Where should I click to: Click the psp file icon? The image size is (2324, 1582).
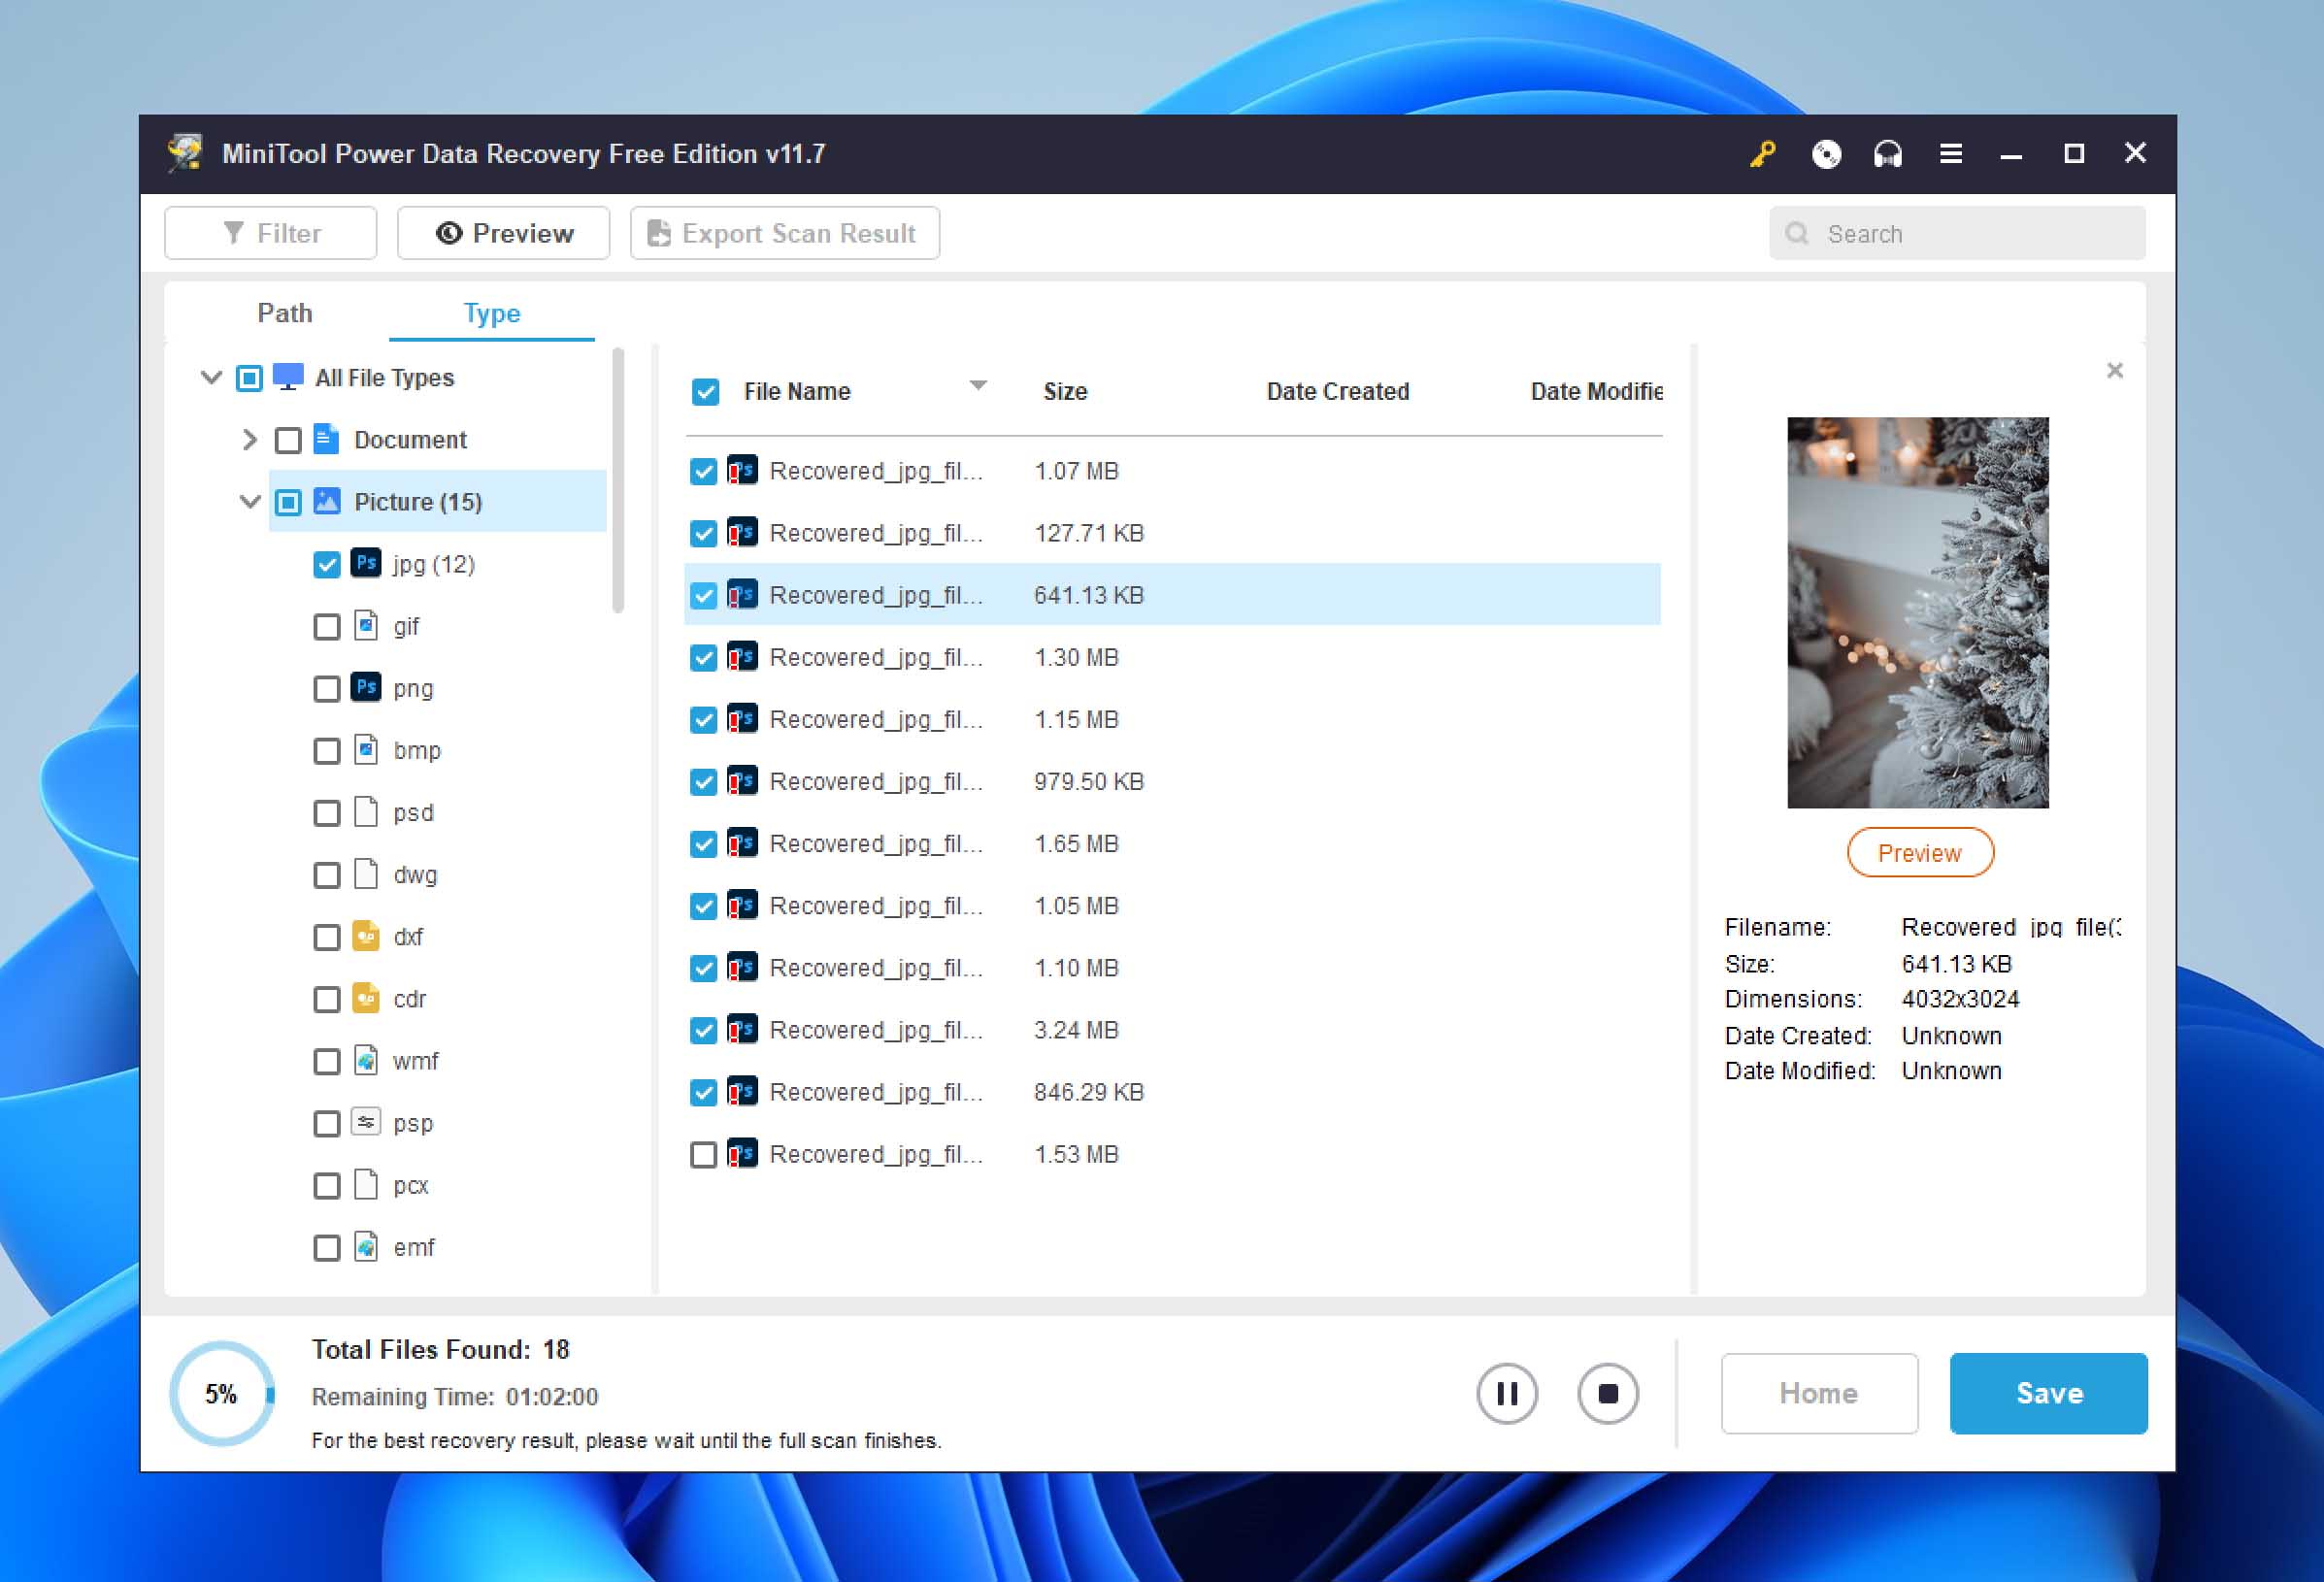point(366,1122)
